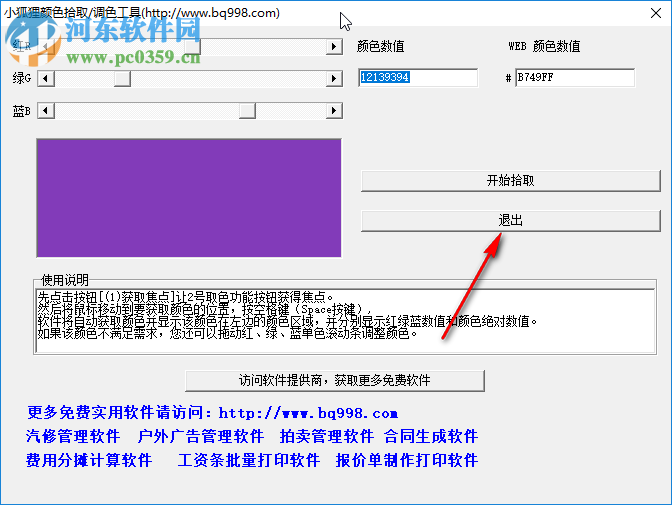Viewport: 672px width, 505px height.
Task: Click the WEB color field showing B749FF
Action: pyautogui.click(x=575, y=78)
